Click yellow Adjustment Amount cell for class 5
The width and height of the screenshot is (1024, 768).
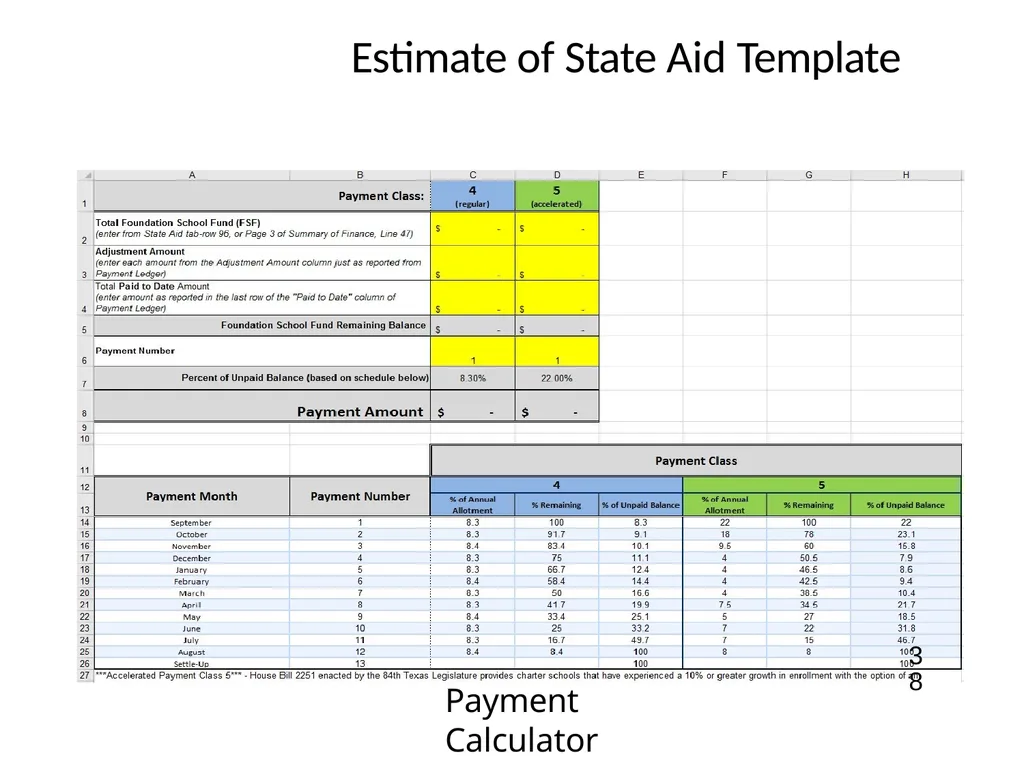coord(557,263)
